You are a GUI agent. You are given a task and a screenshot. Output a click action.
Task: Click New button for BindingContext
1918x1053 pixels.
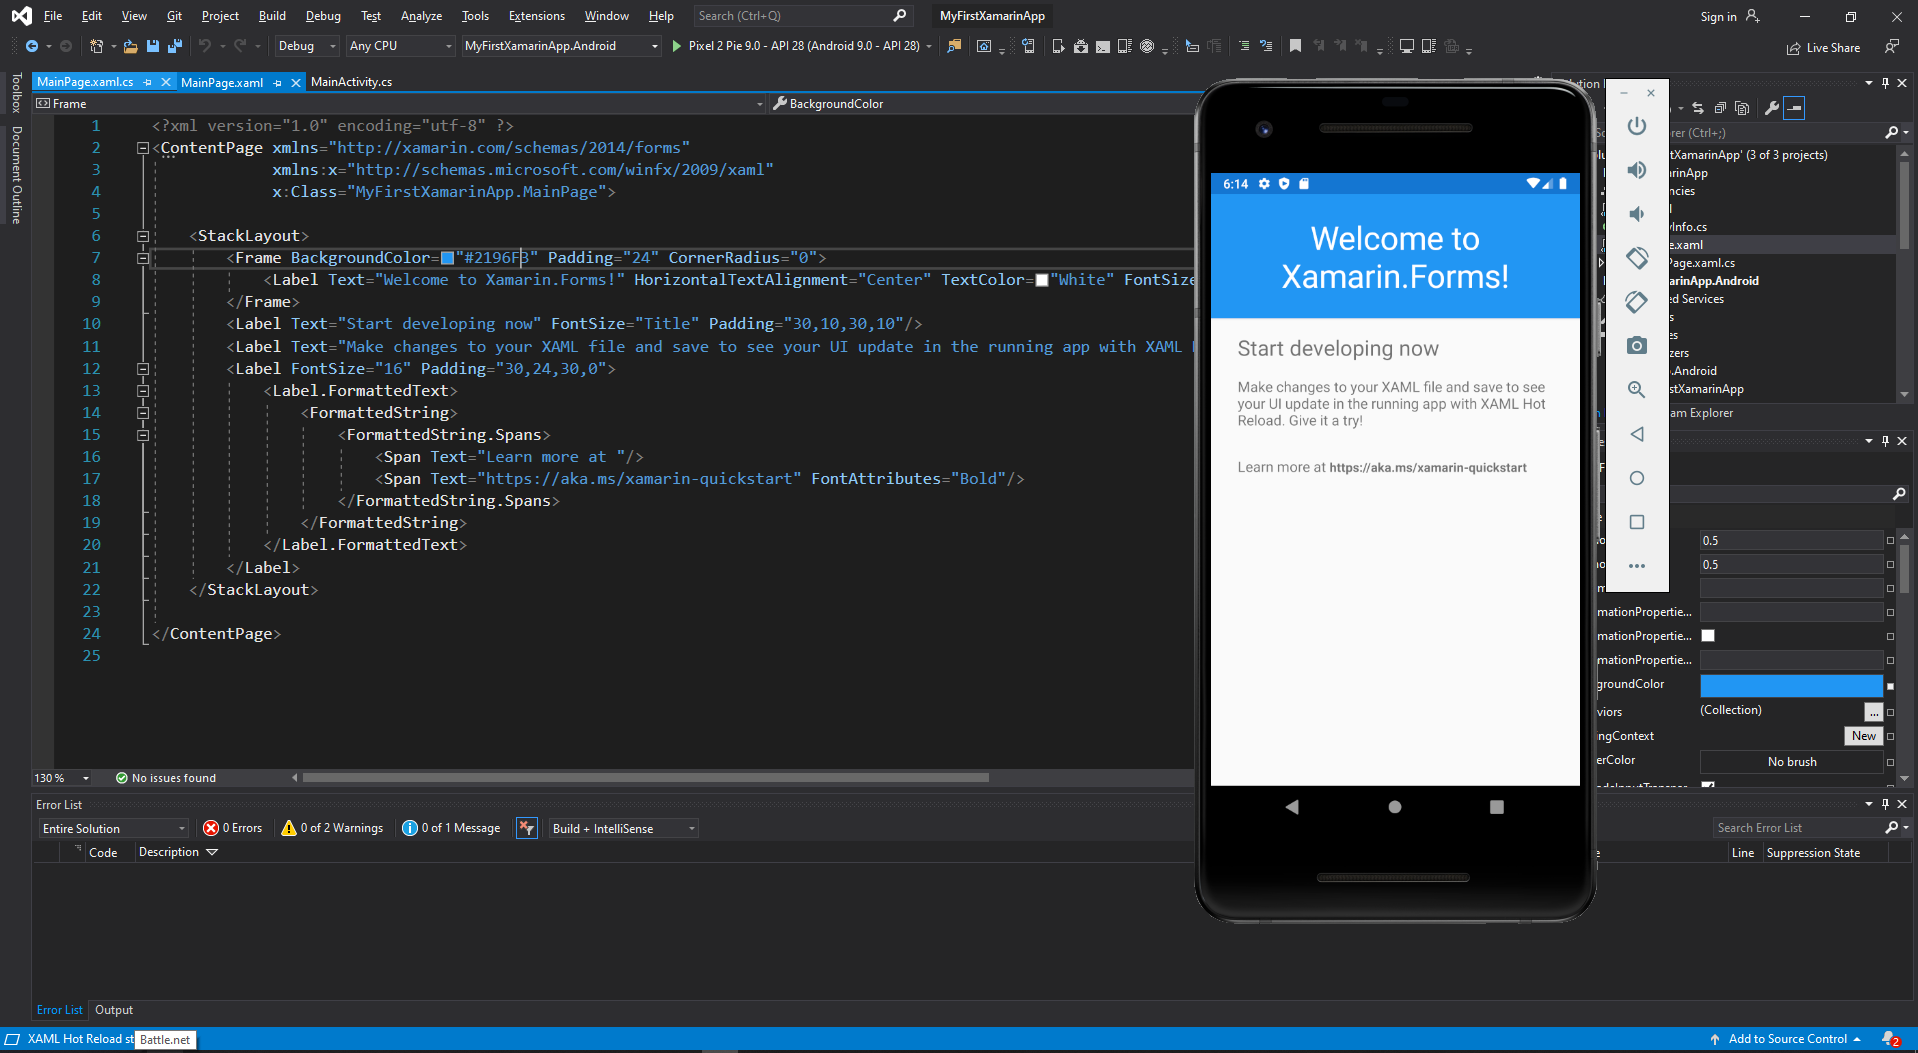[x=1863, y=736]
